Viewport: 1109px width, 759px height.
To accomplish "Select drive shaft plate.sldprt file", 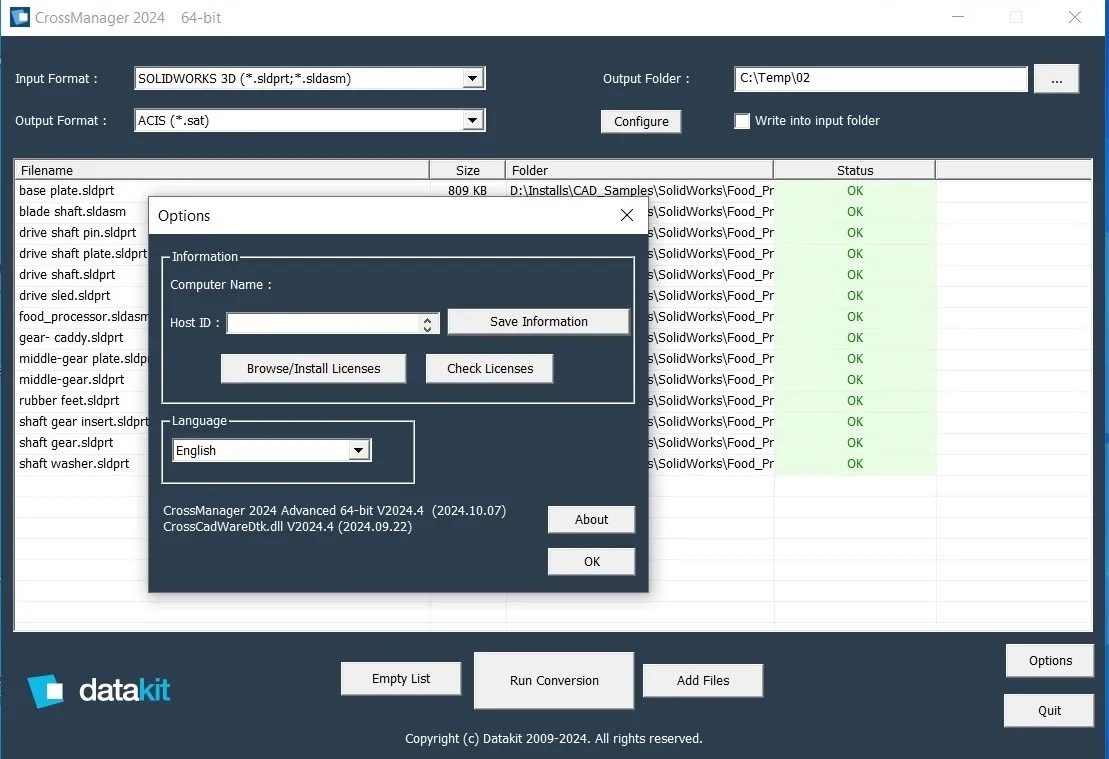I will pyautogui.click(x=83, y=253).
